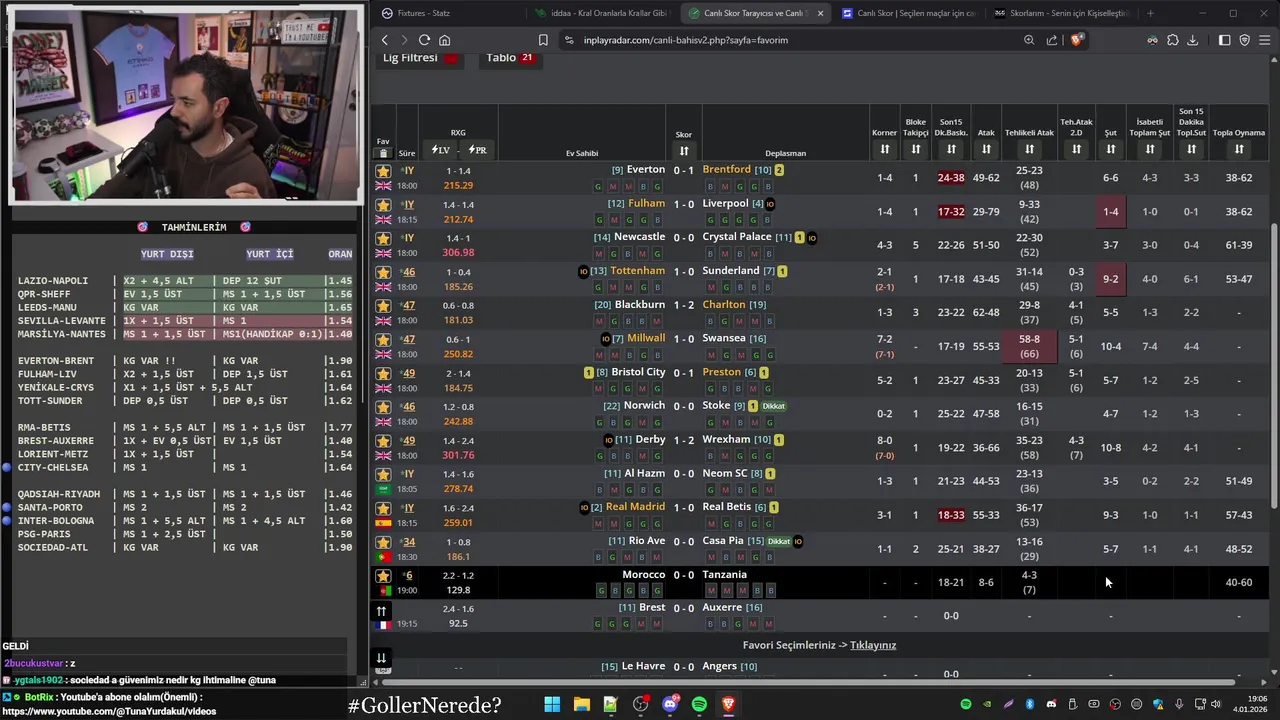The image size is (1280, 720).
Task: Open browser extensions puzzle icon
Action: pos(1172,40)
